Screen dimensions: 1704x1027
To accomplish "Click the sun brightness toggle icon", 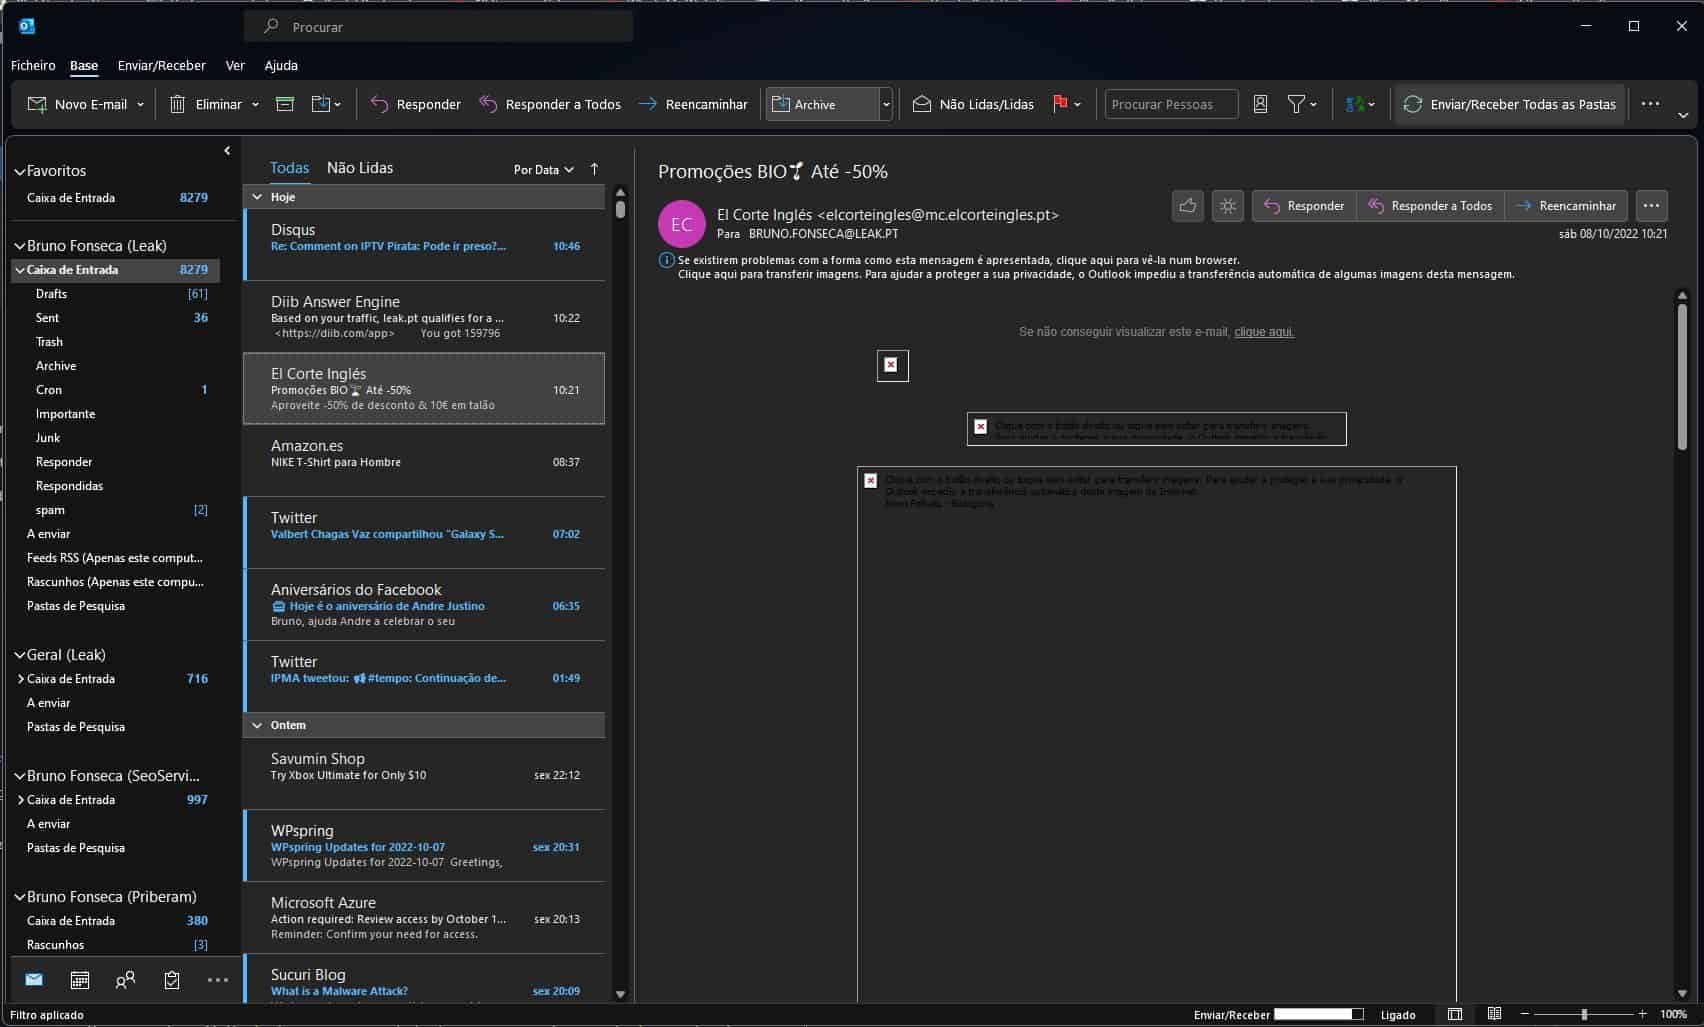I will pyautogui.click(x=1227, y=206).
